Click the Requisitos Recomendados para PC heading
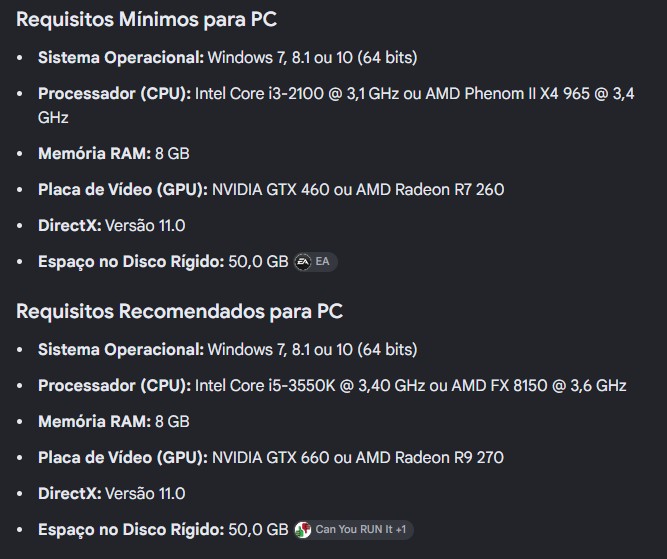The width and height of the screenshot is (667, 559). 179,311
